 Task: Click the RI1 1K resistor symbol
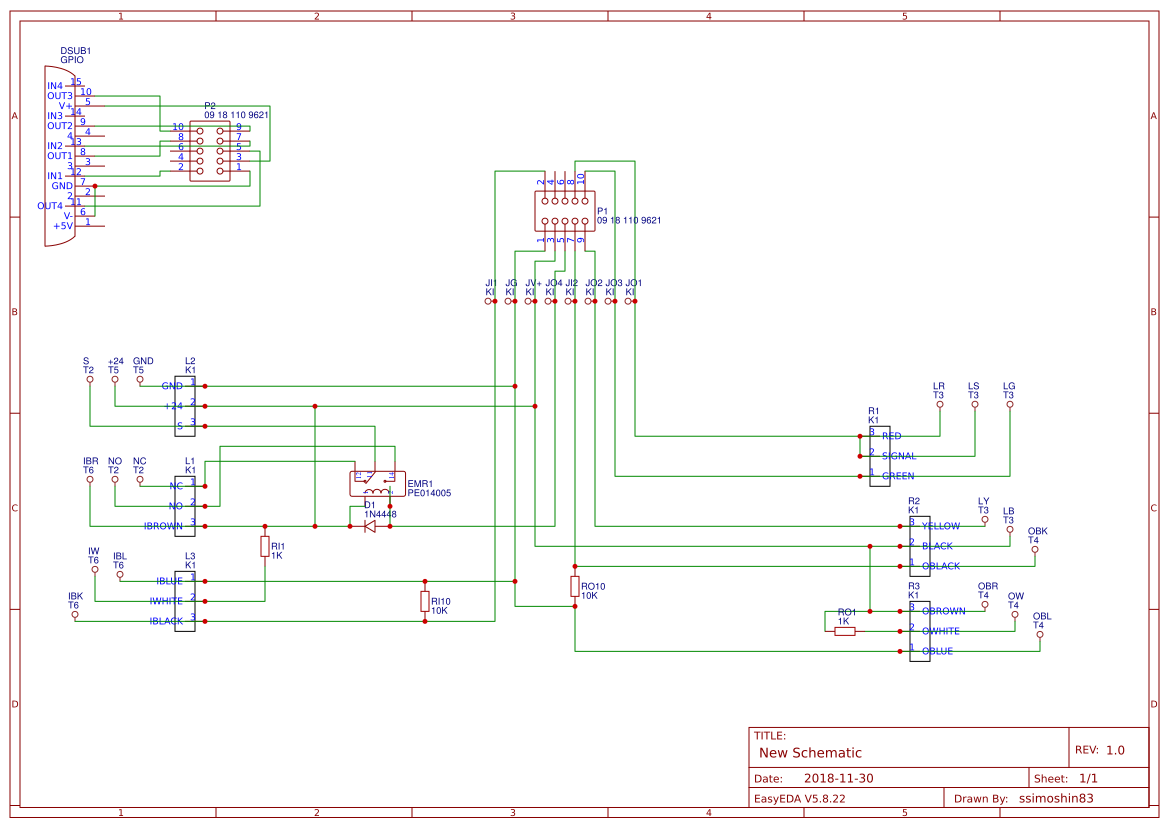(264, 547)
